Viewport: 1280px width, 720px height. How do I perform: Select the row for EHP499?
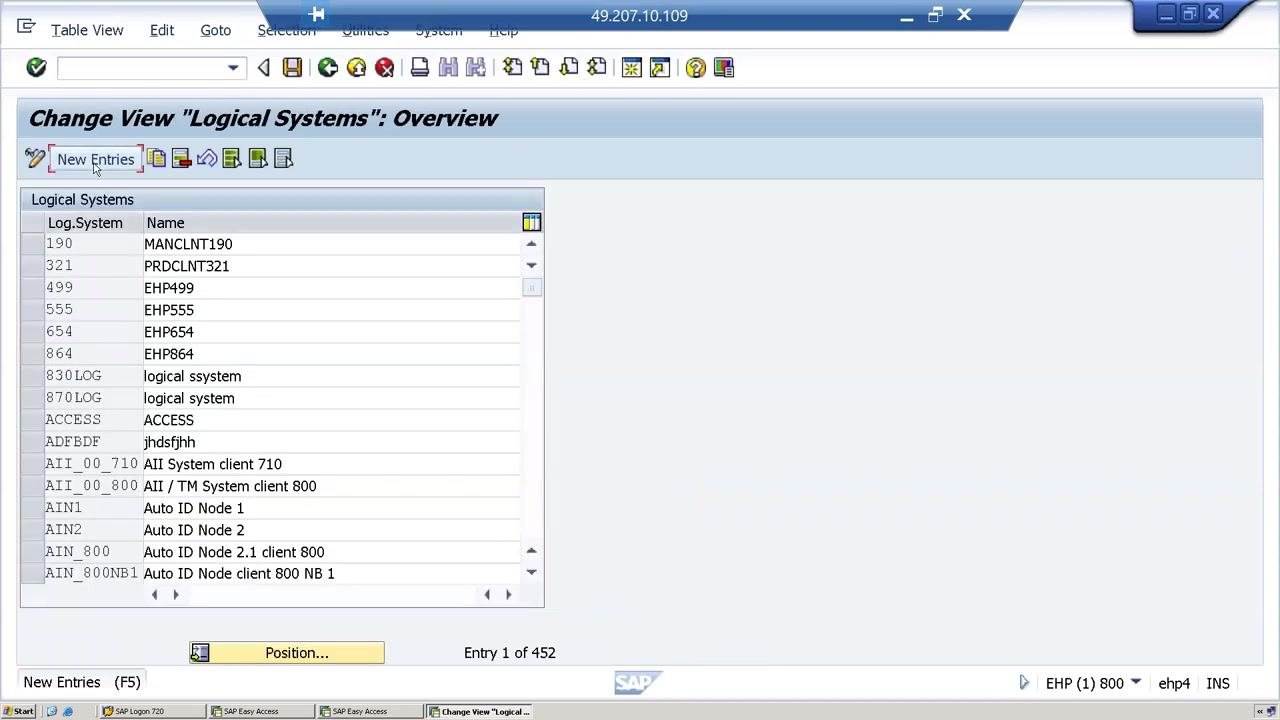(x=32, y=288)
